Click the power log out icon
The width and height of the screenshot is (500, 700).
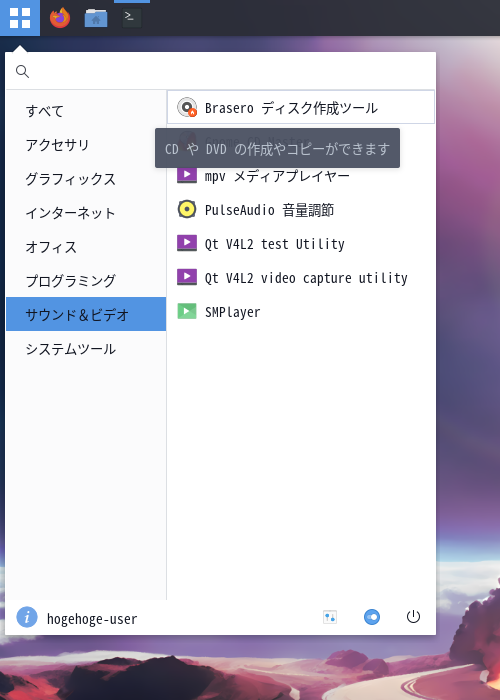coord(413,617)
